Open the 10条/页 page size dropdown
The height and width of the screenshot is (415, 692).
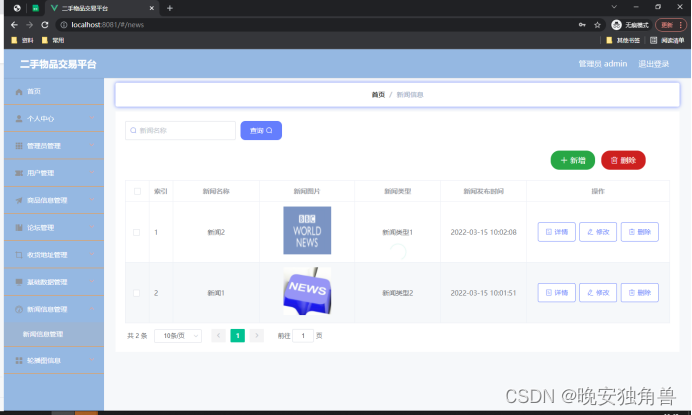pyautogui.click(x=178, y=336)
